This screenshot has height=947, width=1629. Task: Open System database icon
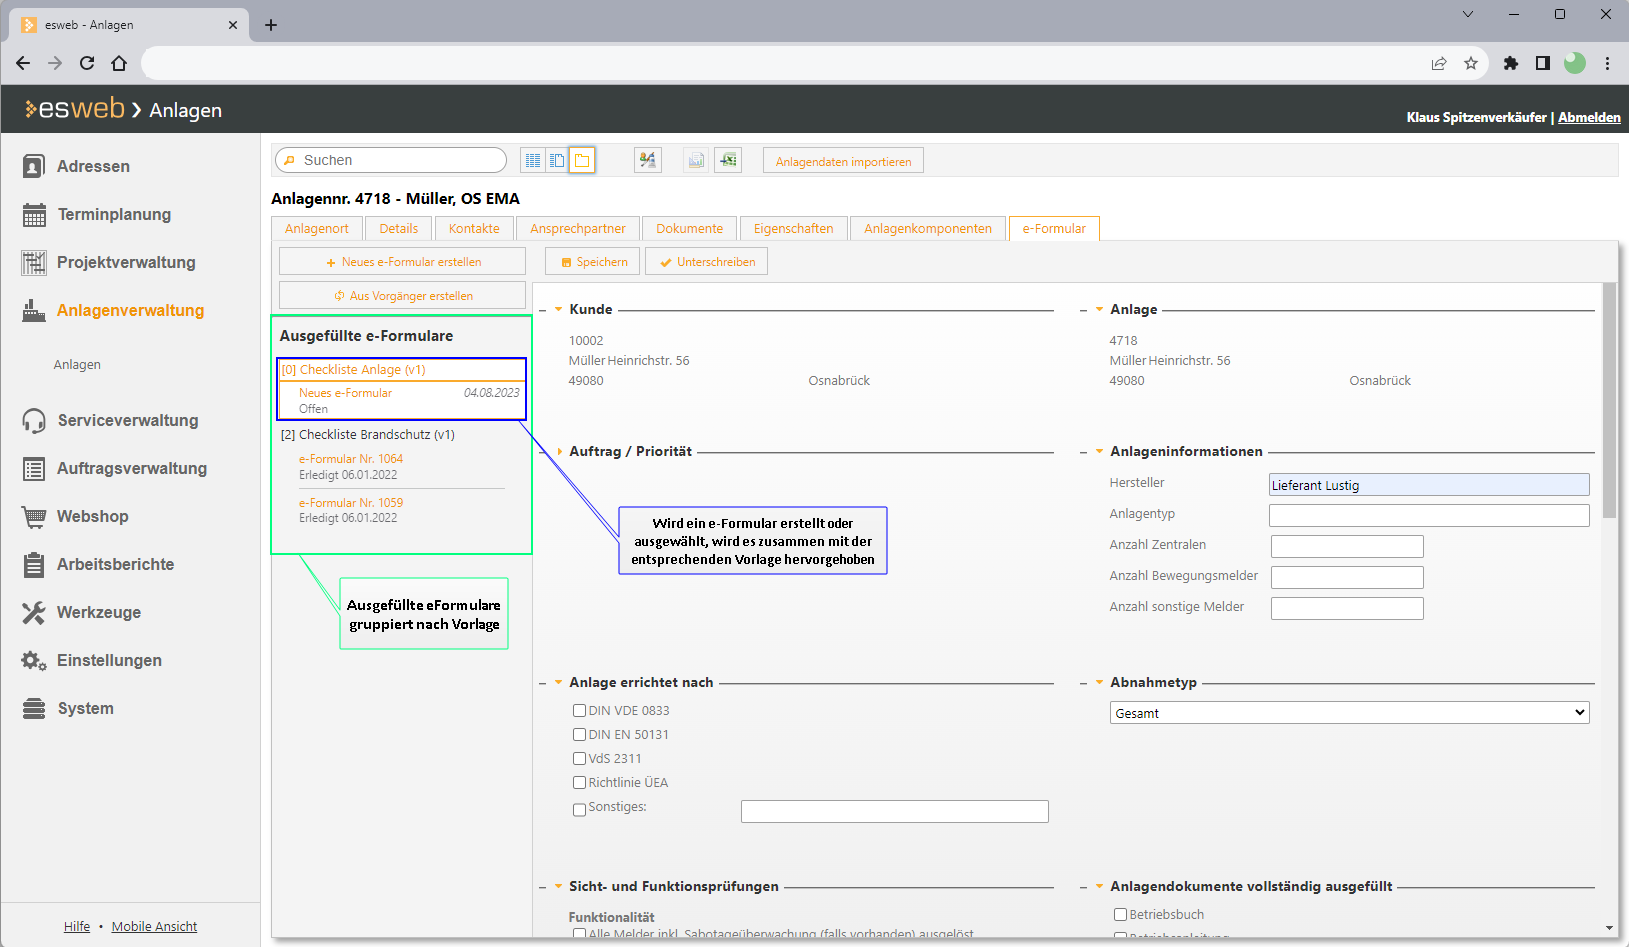point(34,708)
